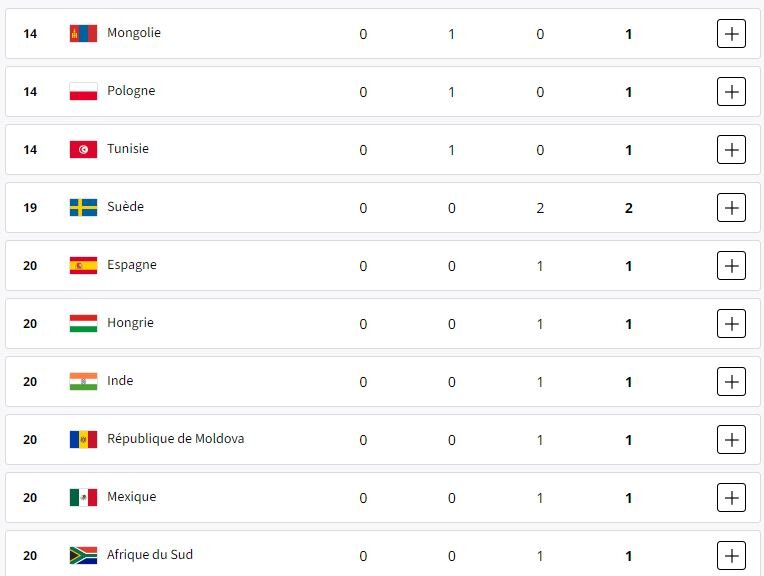Expand the Pologne medal details
Viewport: 764px width, 576px height.
(731, 92)
